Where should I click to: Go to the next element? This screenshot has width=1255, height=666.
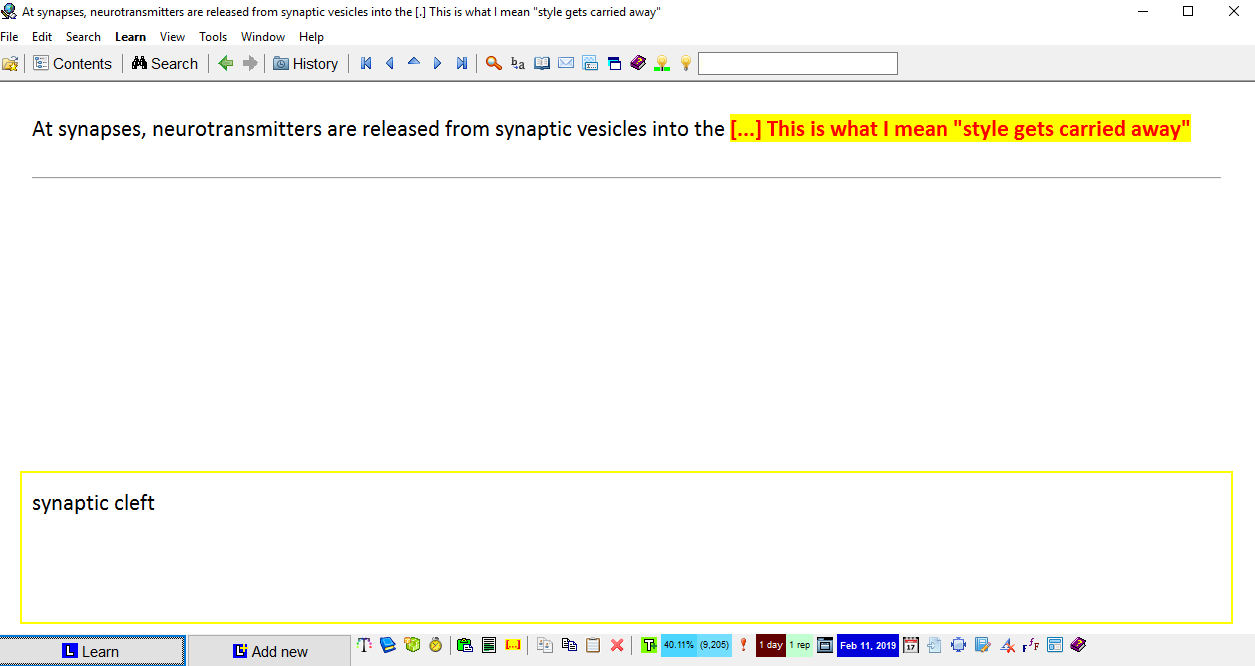(x=438, y=63)
